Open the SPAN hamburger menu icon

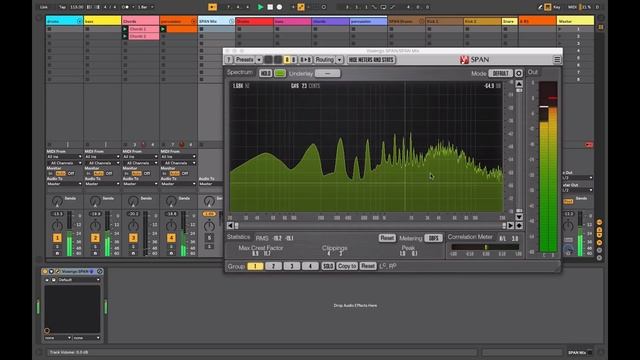[x=557, y=60]
